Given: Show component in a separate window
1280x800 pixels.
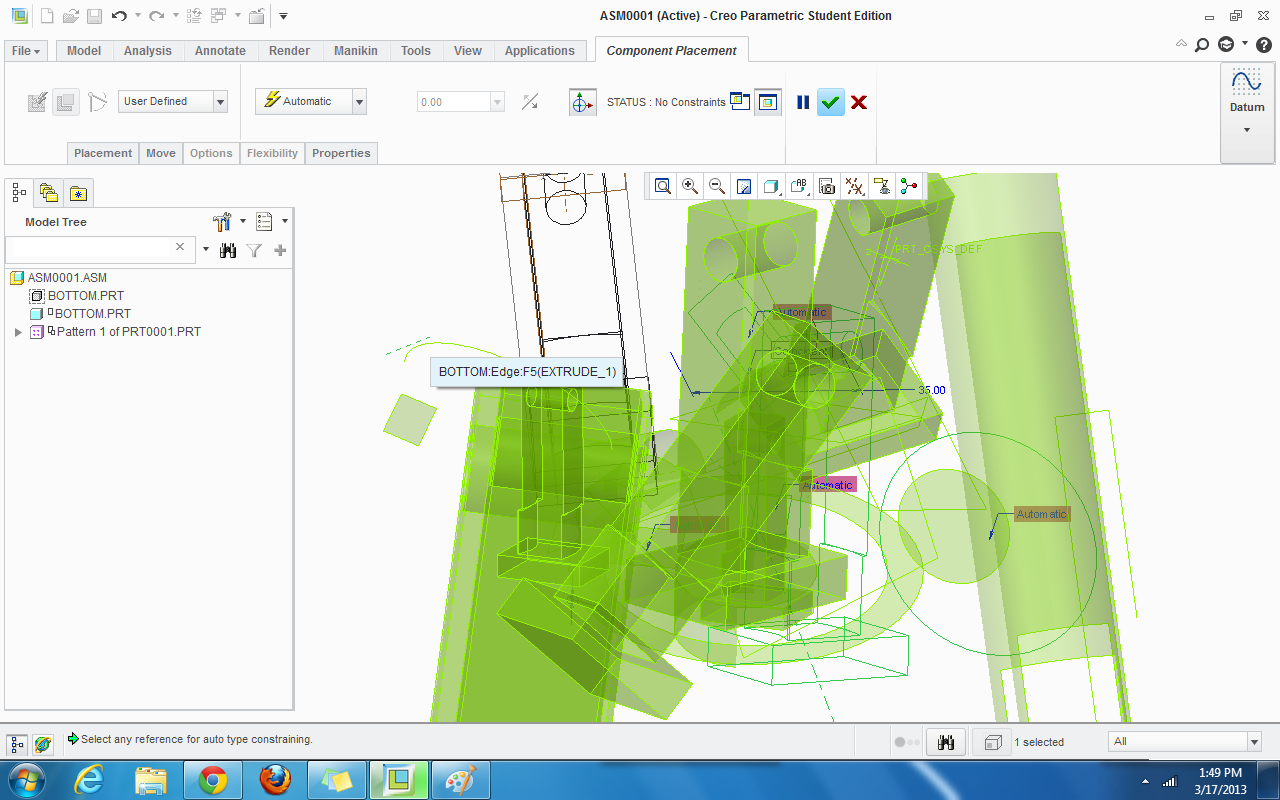Looking at the screenshot, I should 740,101.
